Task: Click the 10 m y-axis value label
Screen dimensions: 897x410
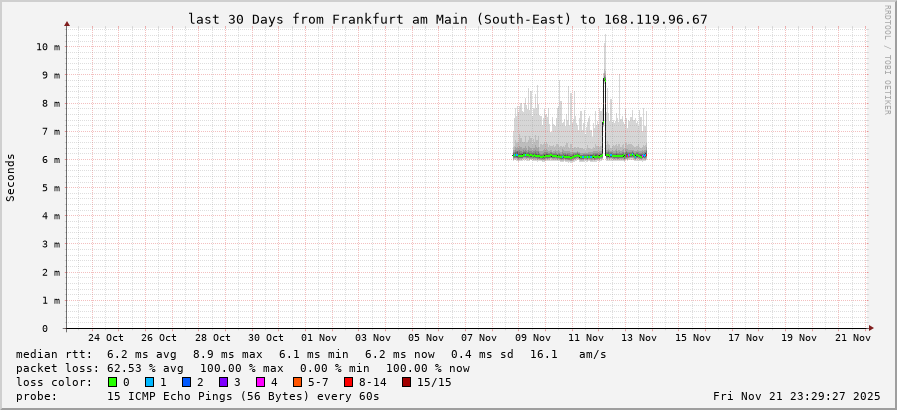Action: (x=48, y=47)
